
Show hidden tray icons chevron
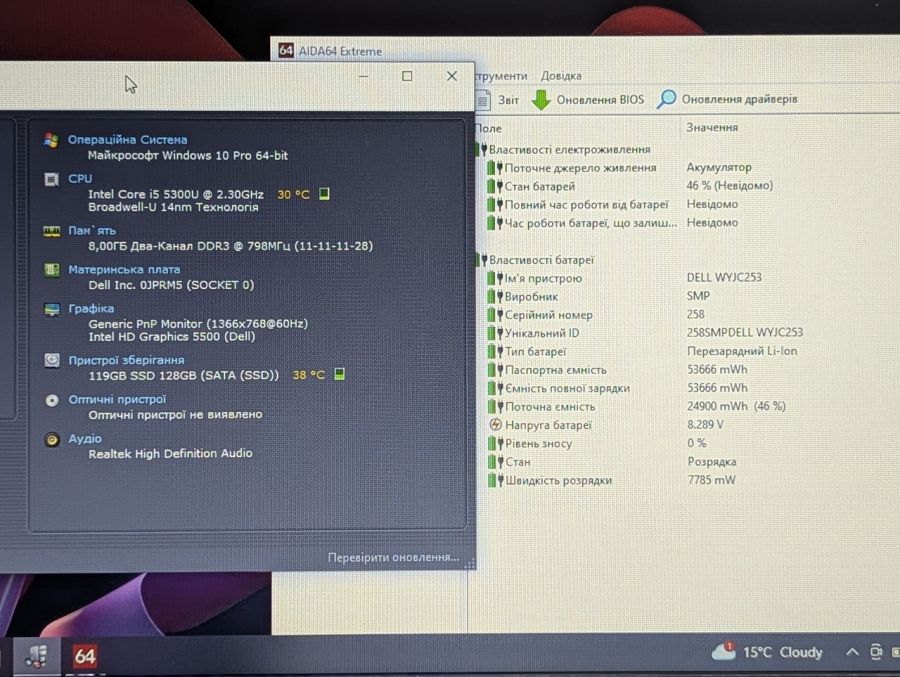[x=852, y=652]
